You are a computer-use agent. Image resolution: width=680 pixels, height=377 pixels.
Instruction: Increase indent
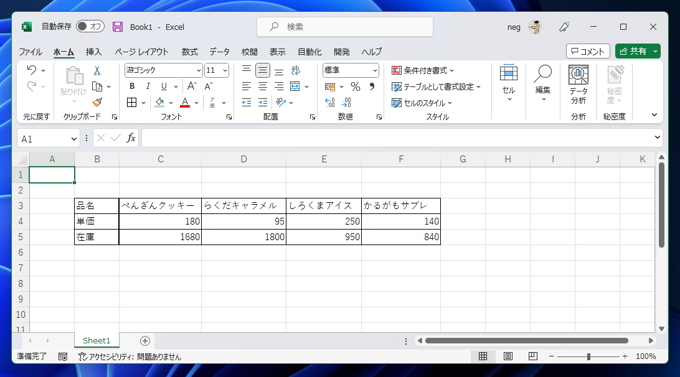(262, 102)
